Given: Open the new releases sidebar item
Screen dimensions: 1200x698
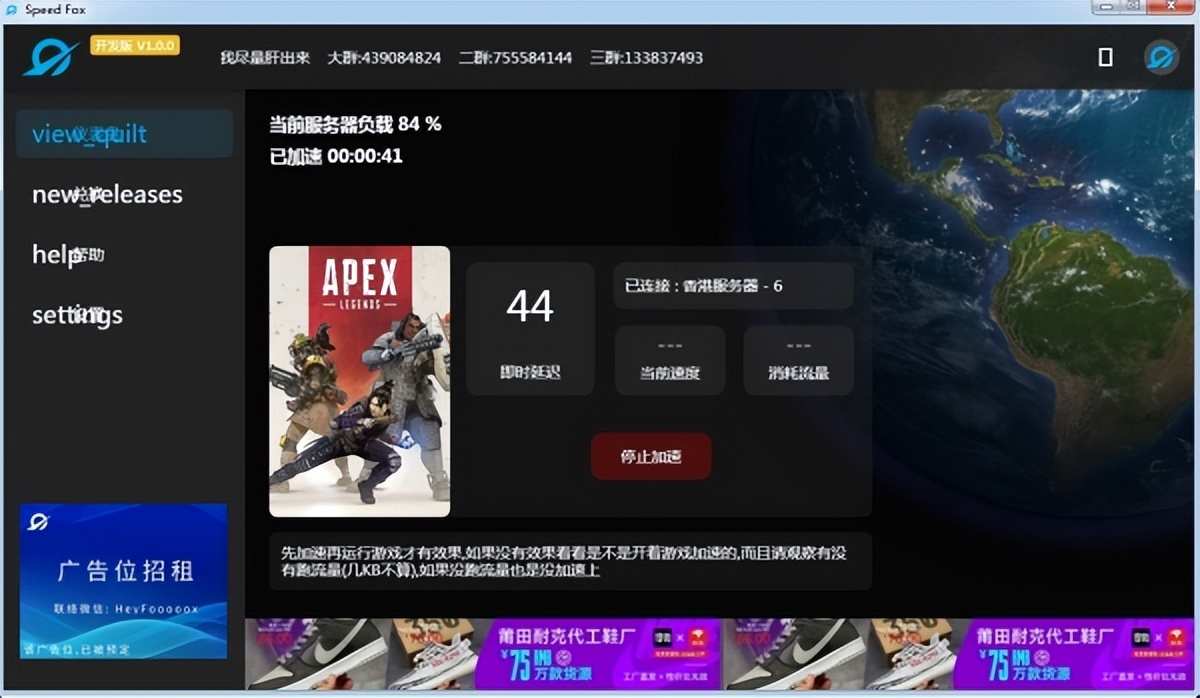Looking at the screenshot, I should coord(106,194).
